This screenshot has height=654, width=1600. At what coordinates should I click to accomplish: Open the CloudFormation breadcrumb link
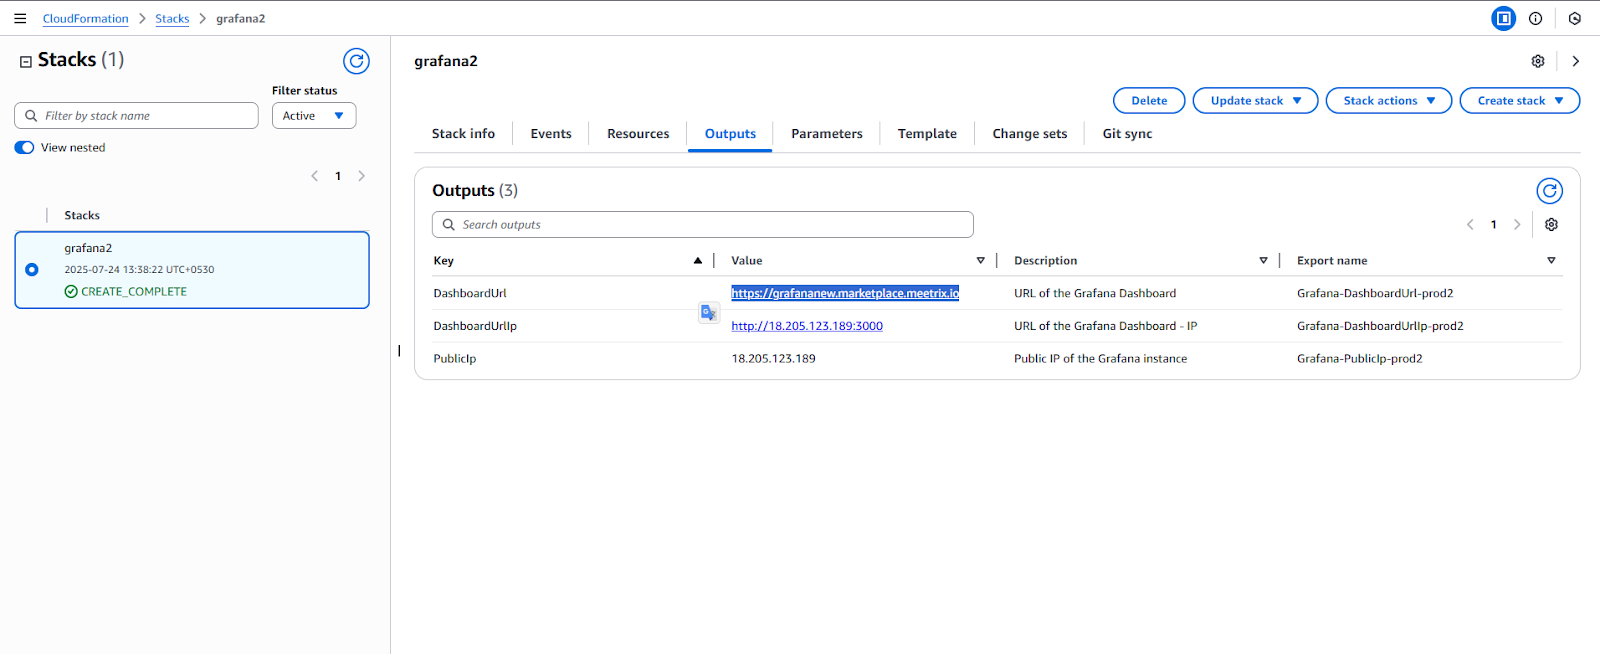(x=85, y=19)
